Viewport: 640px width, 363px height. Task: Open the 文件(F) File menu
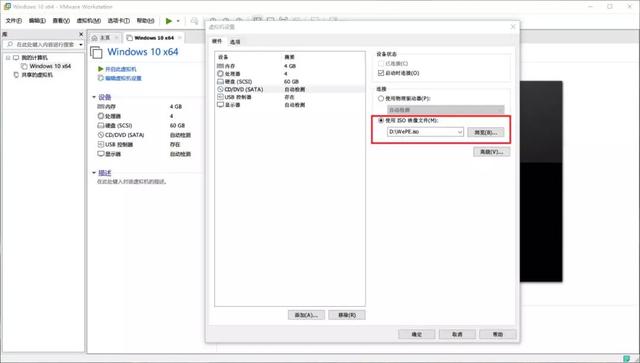point(13,20)
